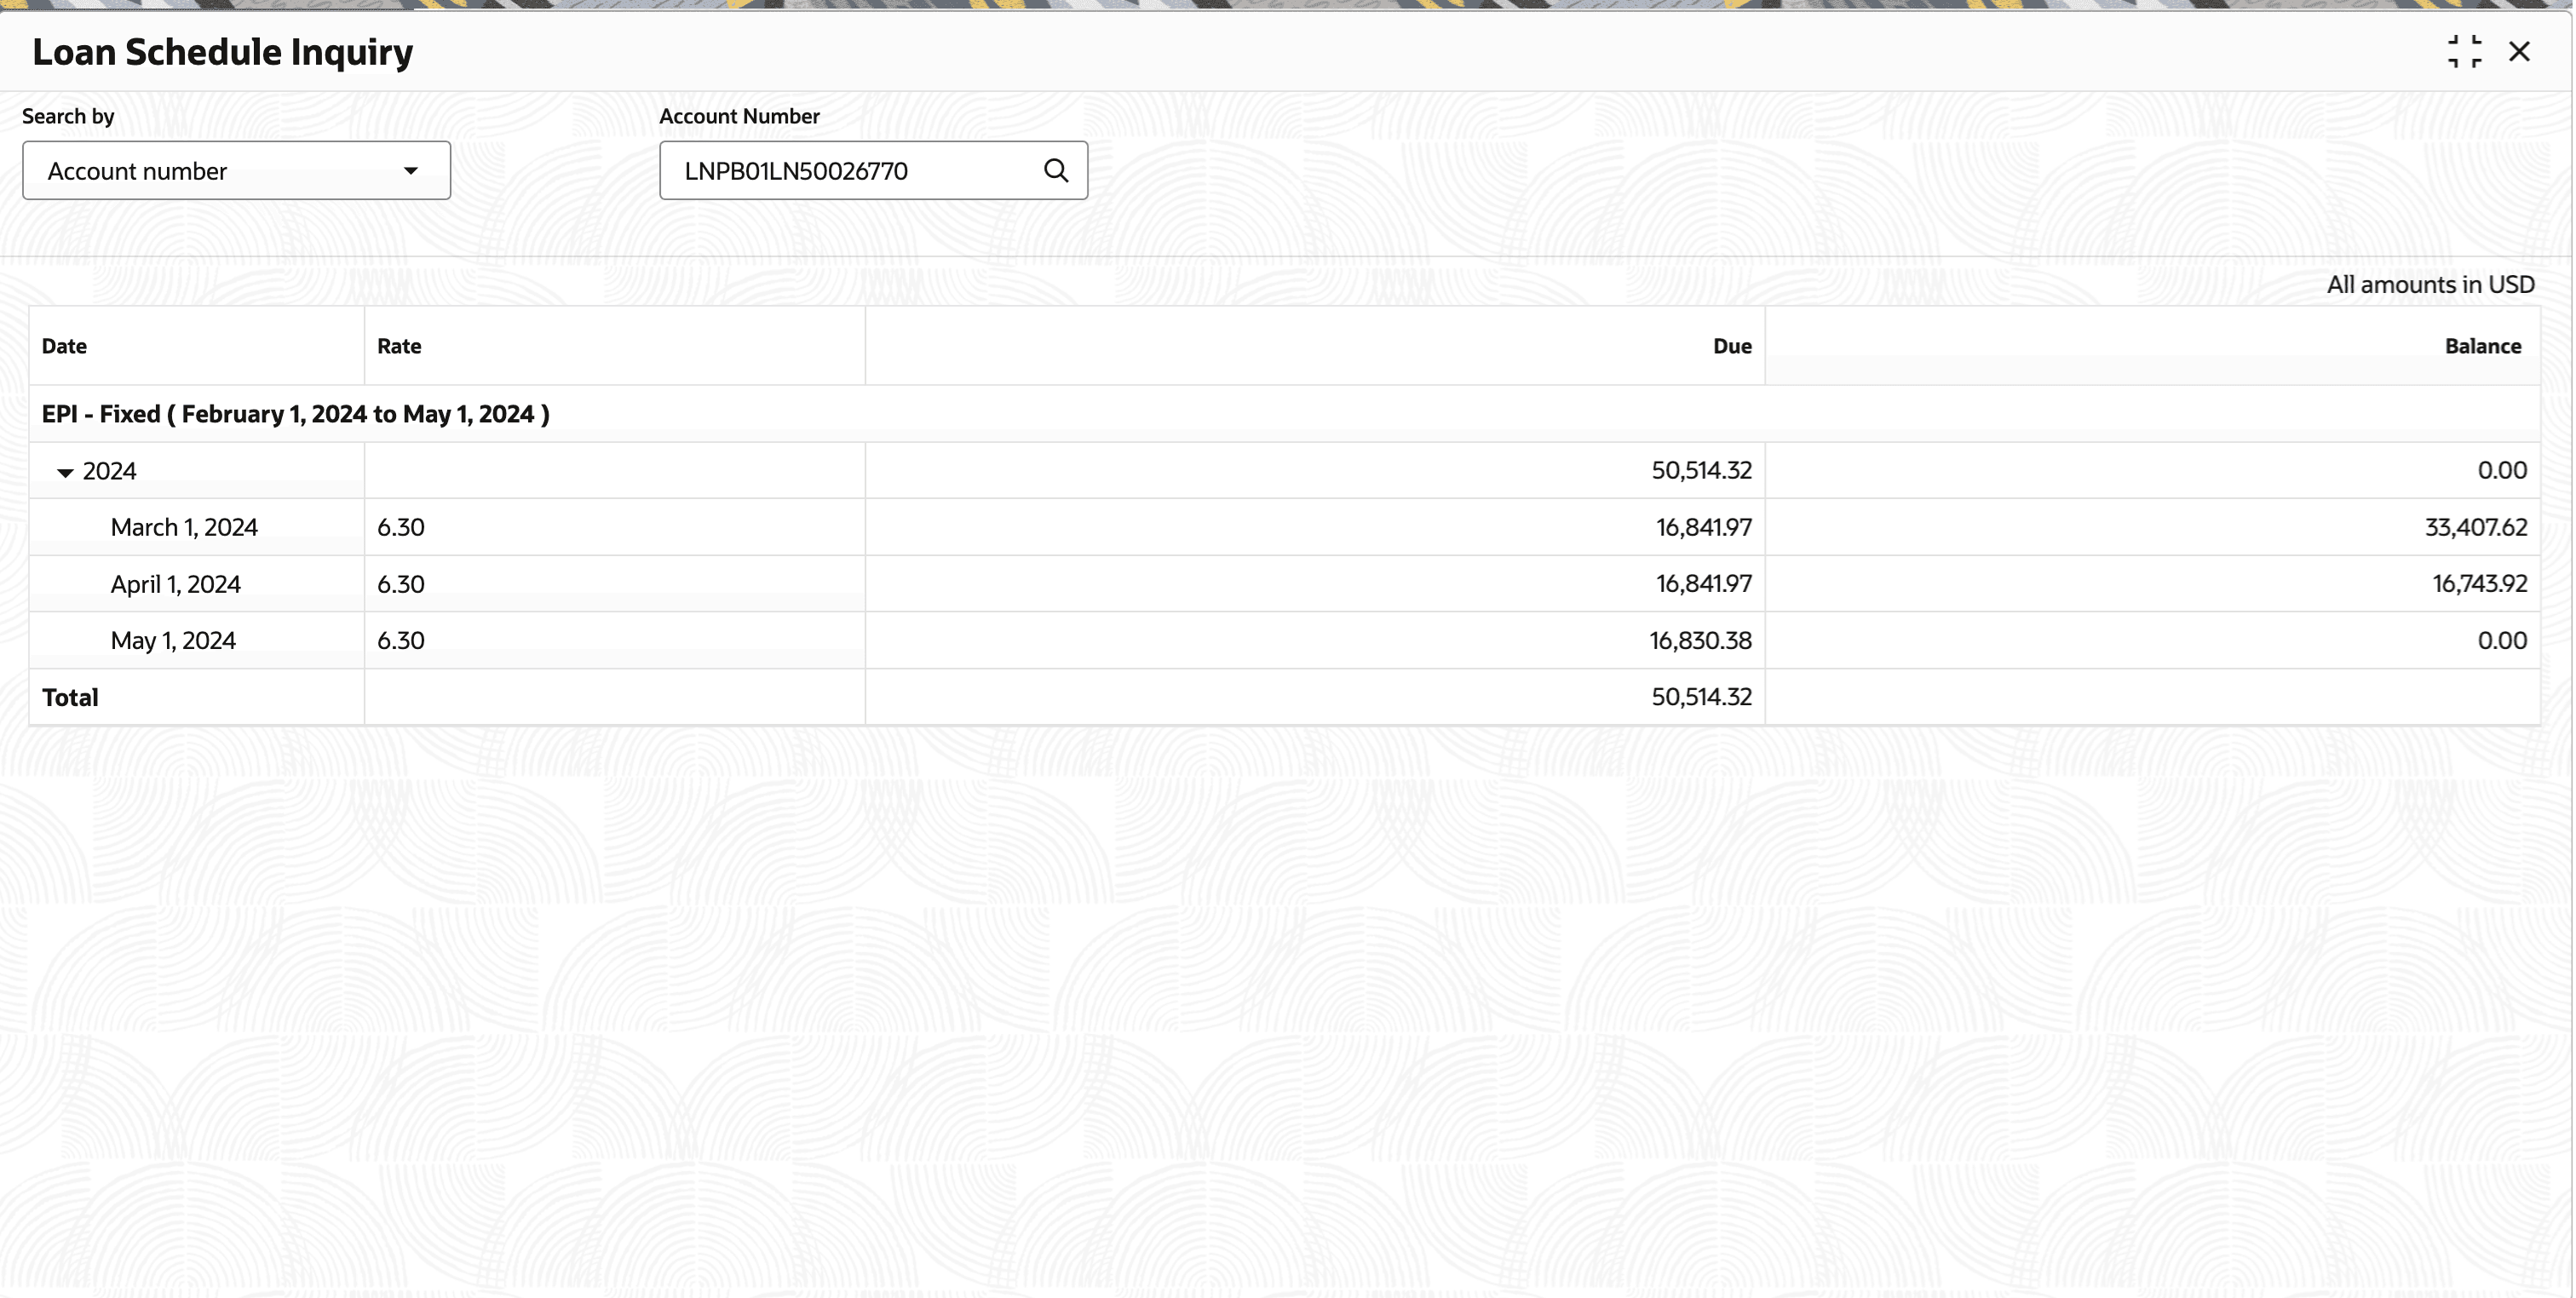
Task: Click the Due column header
Action: pos(1731,346)
